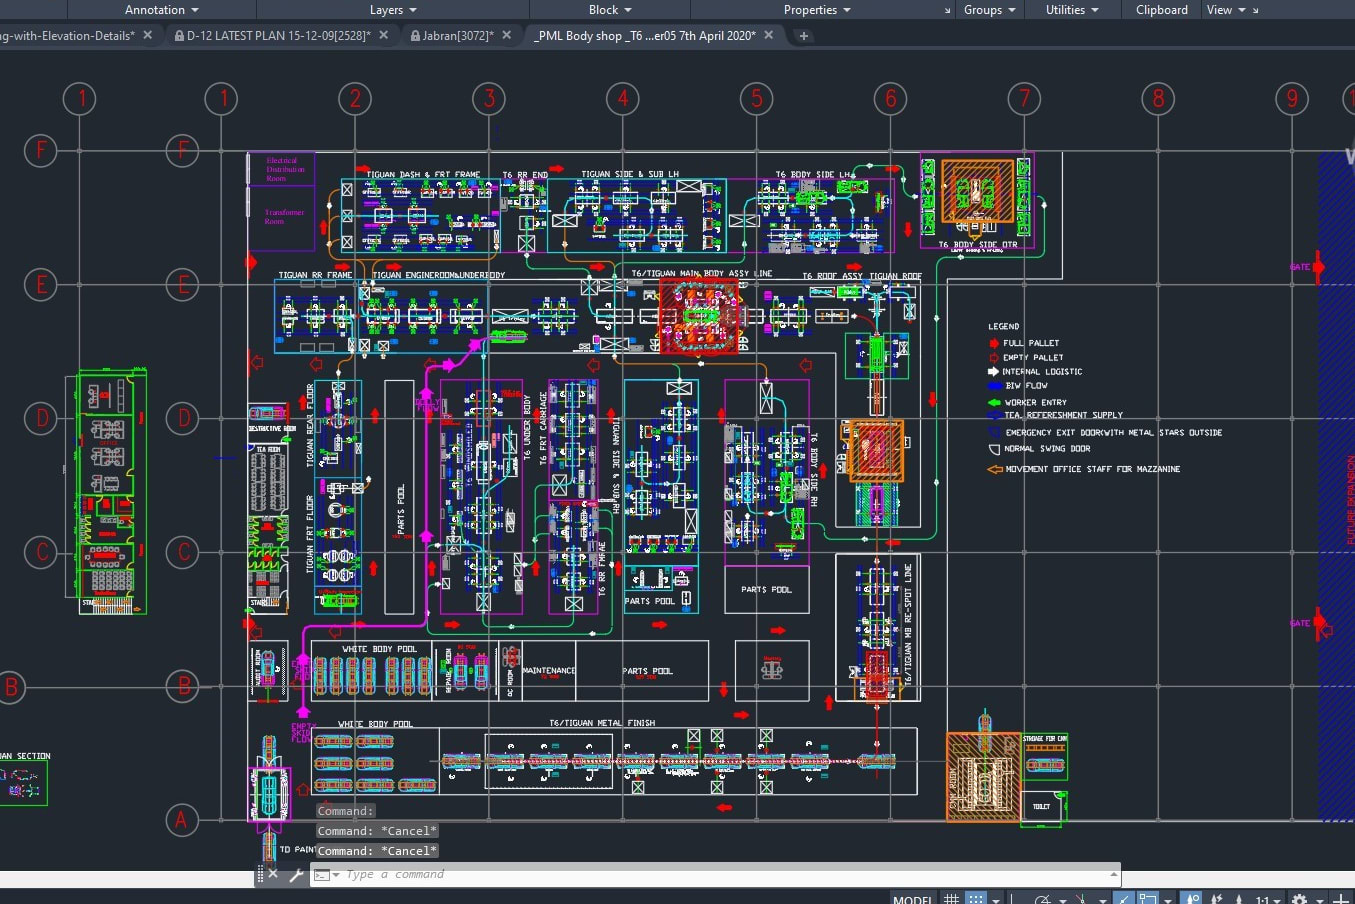The width and height of the screenshot is (1355, 904).
Task: Create new drawing with plus tab button
Action: (x=803, y=36)
